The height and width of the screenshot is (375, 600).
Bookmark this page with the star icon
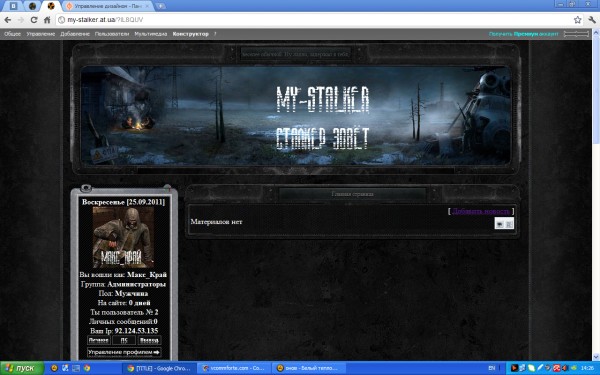[577, 20]
